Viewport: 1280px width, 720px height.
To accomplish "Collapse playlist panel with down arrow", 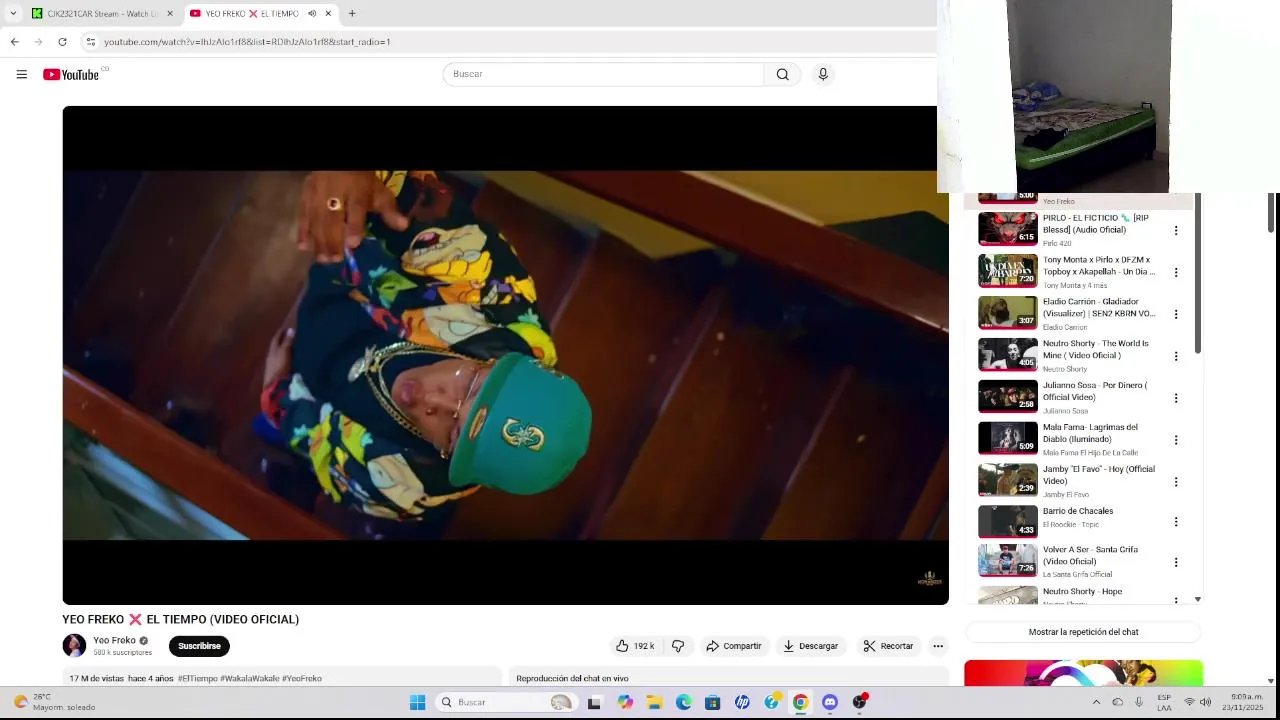I will pos(1198,599).
